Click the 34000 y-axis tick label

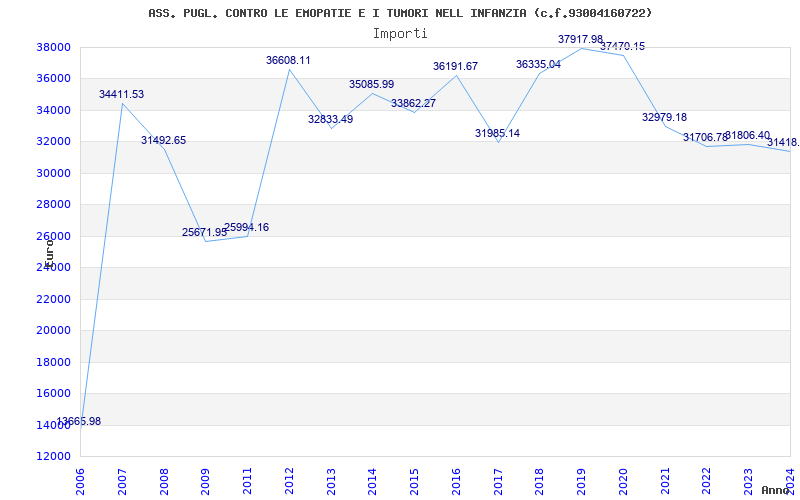pos(53,110)
